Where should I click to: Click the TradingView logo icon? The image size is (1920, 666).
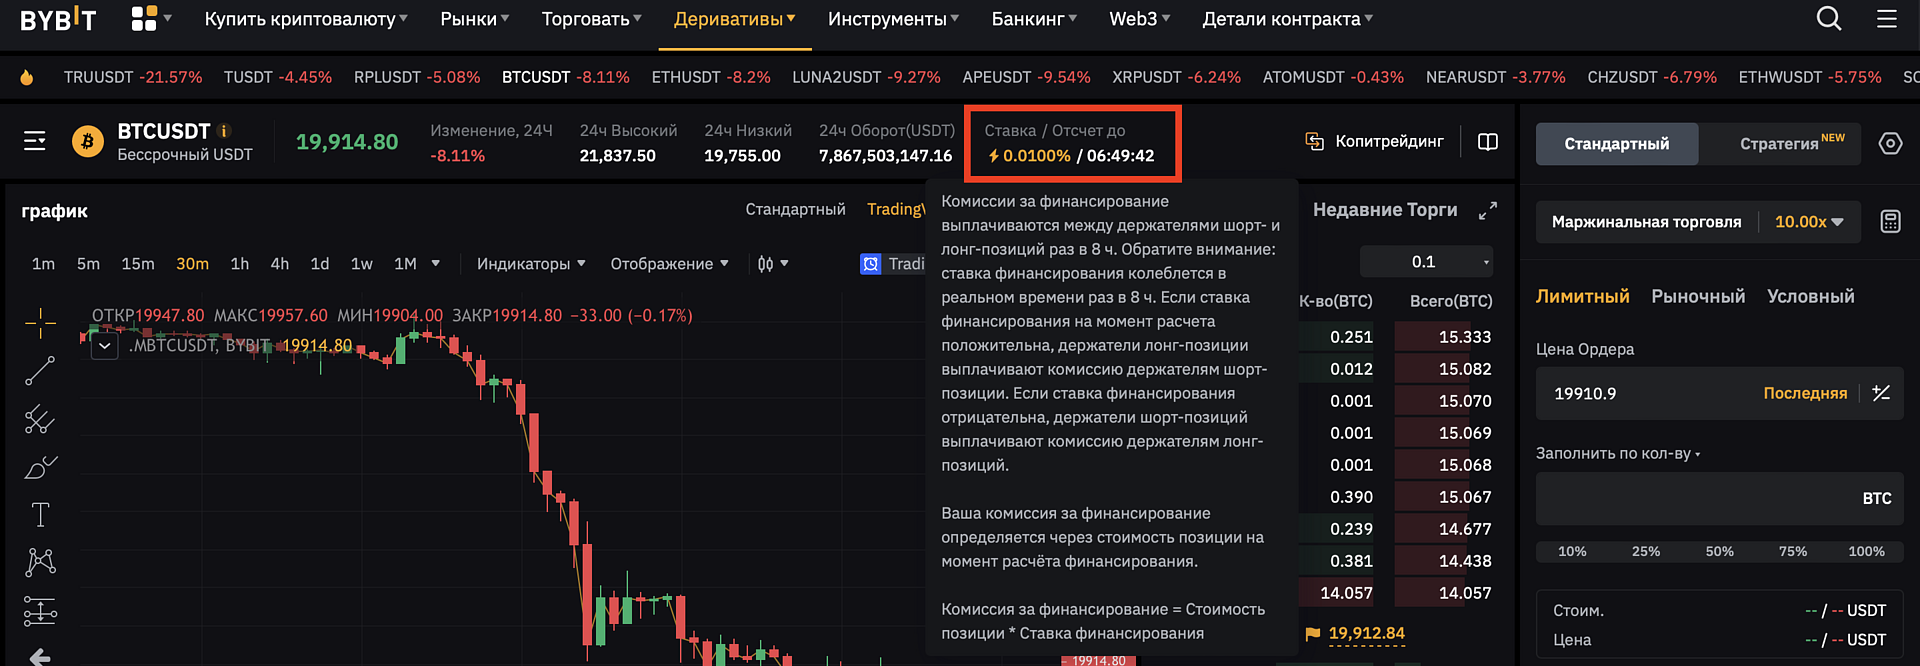click(x=871, y=263)
